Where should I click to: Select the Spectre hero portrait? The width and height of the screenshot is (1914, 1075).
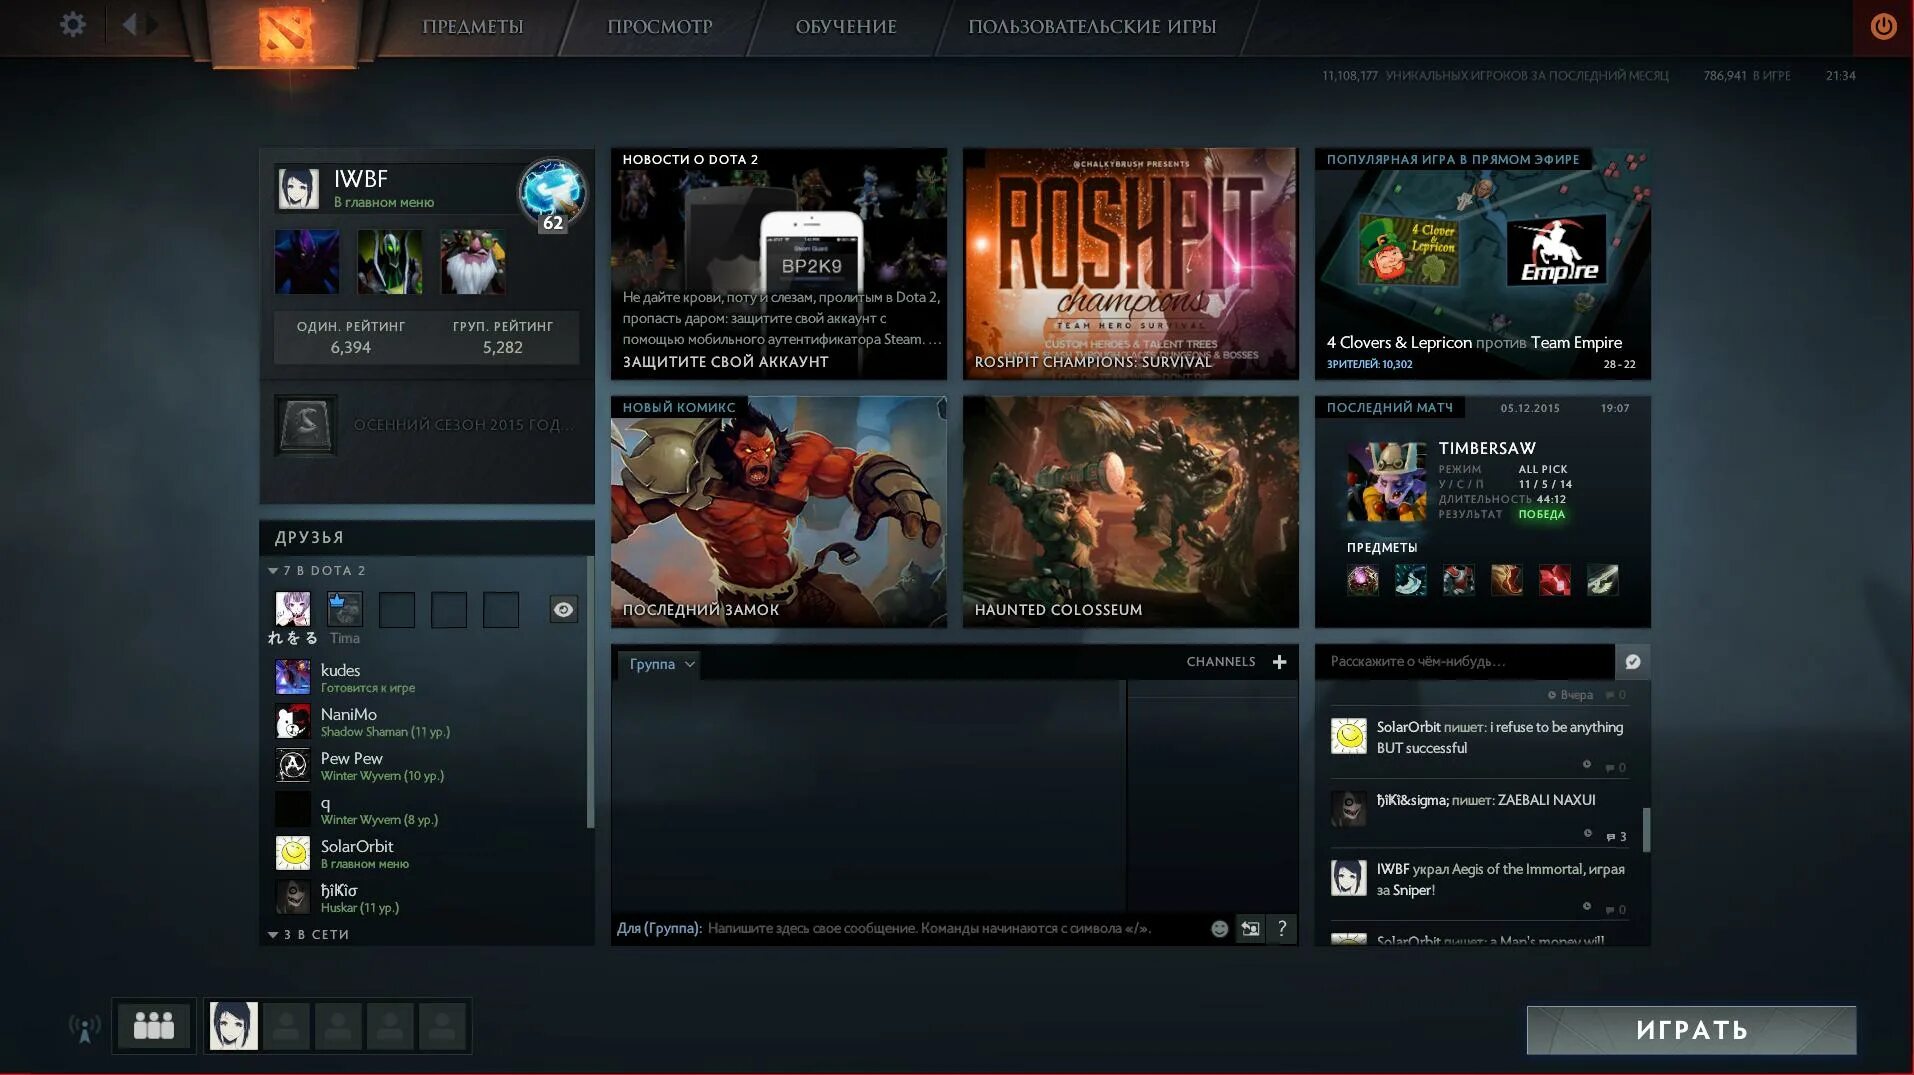click(x=307, y=262)
